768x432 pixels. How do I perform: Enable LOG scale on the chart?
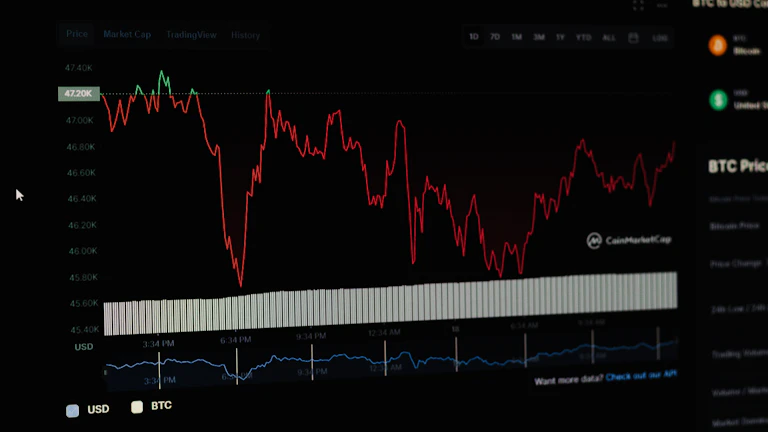click(x=660, y=37)
